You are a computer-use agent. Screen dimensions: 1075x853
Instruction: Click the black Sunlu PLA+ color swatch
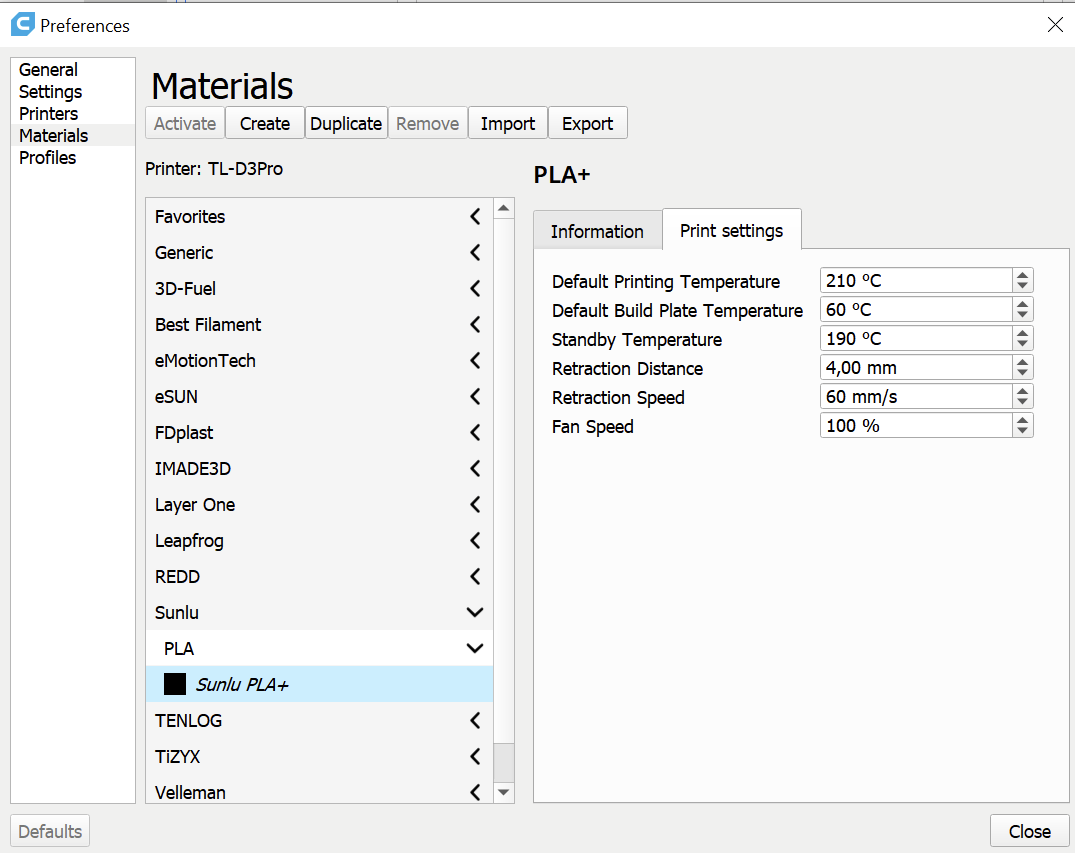coord(175,684)
